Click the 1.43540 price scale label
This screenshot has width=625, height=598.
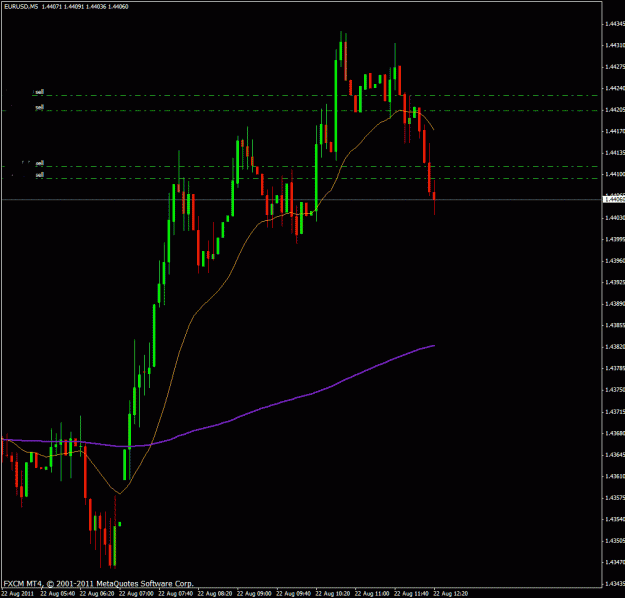[x=615, y=519]
